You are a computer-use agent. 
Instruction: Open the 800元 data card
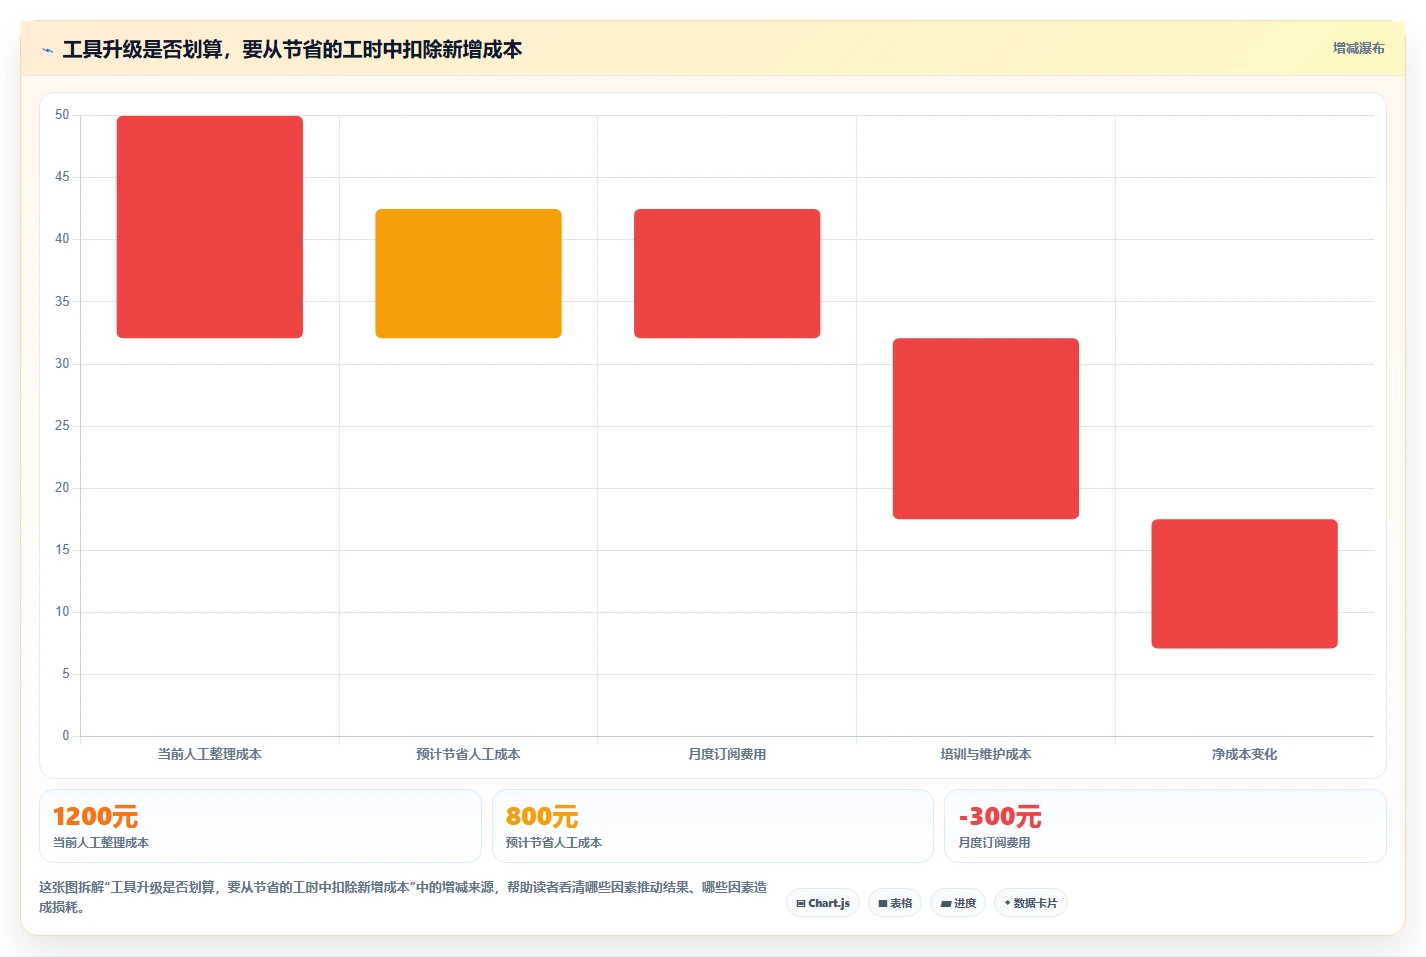[x=712, y=826]
